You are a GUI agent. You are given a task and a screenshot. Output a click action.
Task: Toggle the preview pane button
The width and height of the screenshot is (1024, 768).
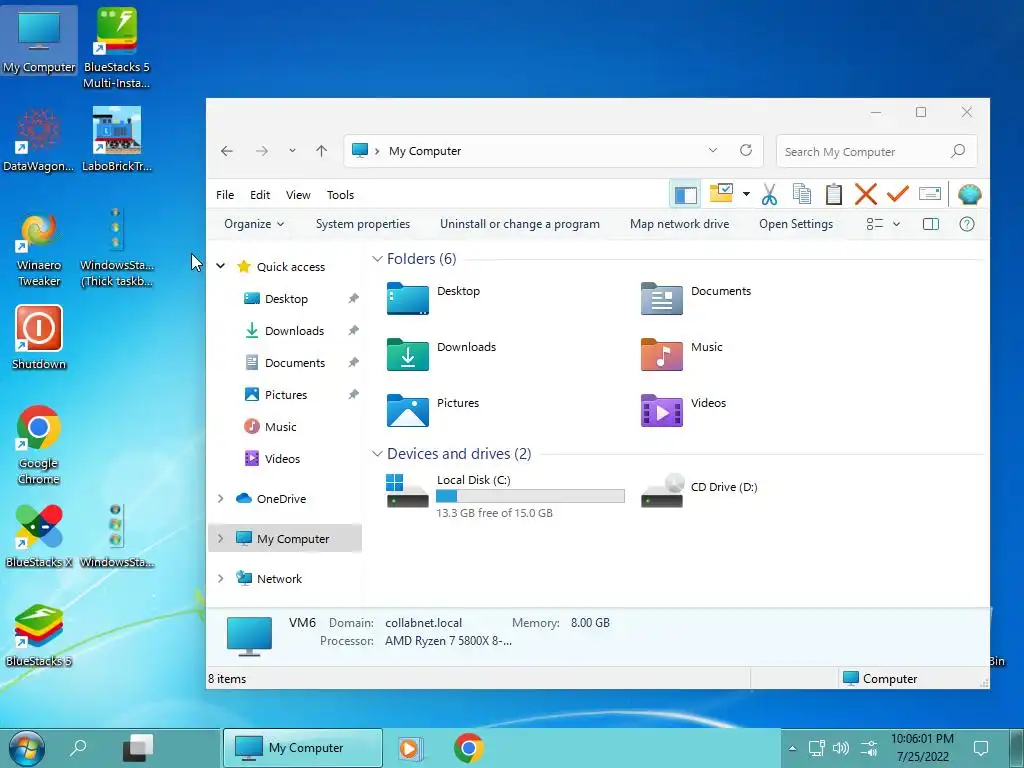coord(931,224)
